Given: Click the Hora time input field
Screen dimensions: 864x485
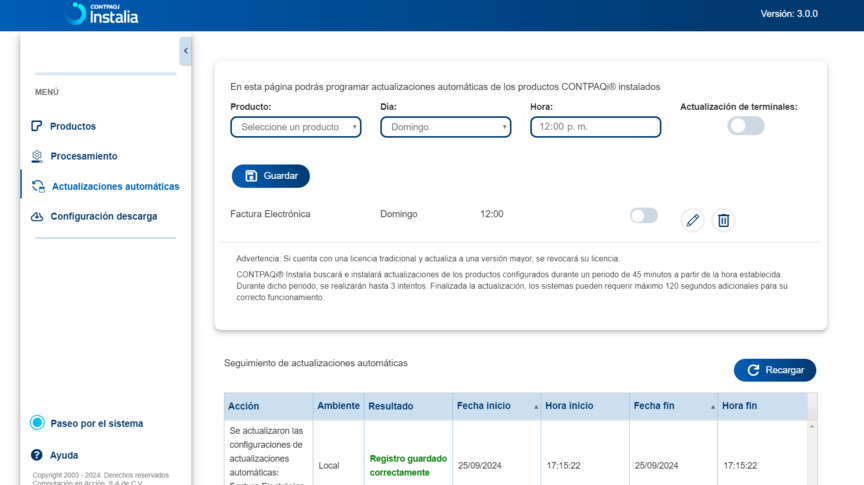Looking at the screenshot, I should (x=596, y=127).
